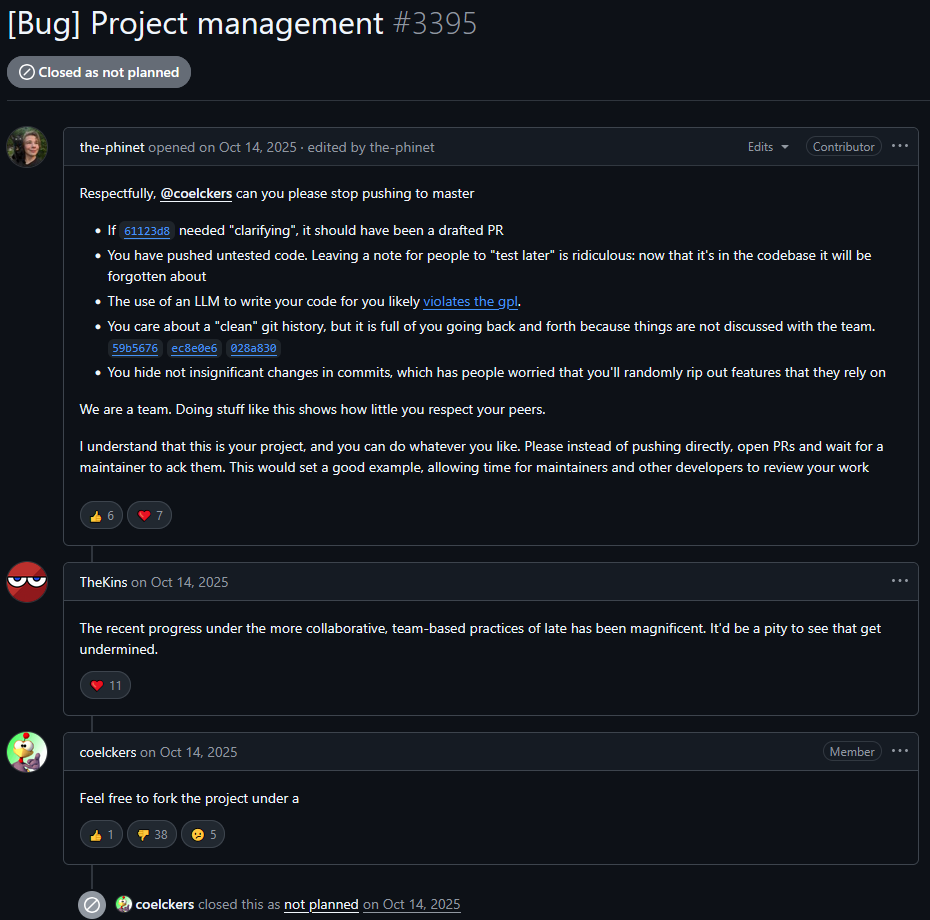Open three-dot menu on coelckers' comment
Image resolution: width=930 pixels, height=920 pixels.
pos(900,751)
